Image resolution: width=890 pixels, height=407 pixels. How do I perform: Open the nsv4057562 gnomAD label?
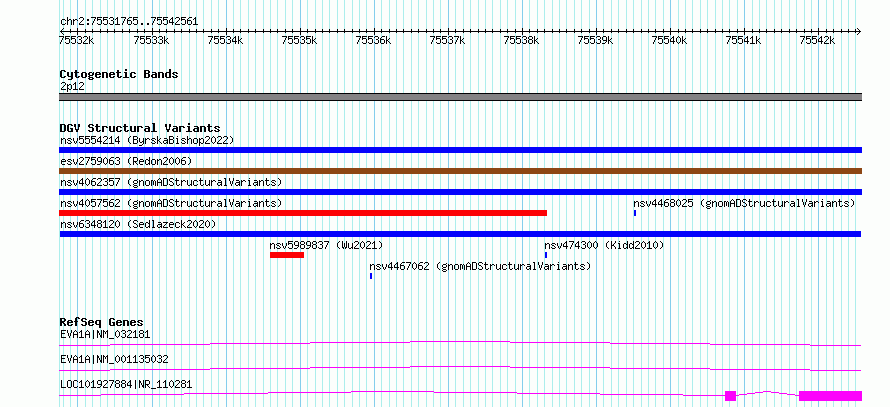click(x=171, y=203)
